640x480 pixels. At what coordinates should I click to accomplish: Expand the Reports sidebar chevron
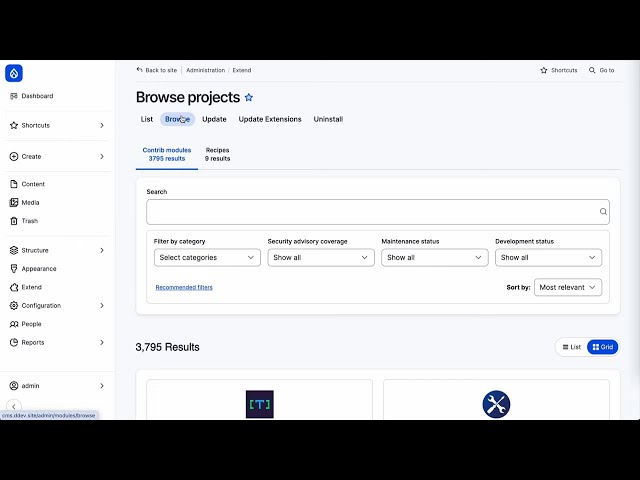coord(102,342)
